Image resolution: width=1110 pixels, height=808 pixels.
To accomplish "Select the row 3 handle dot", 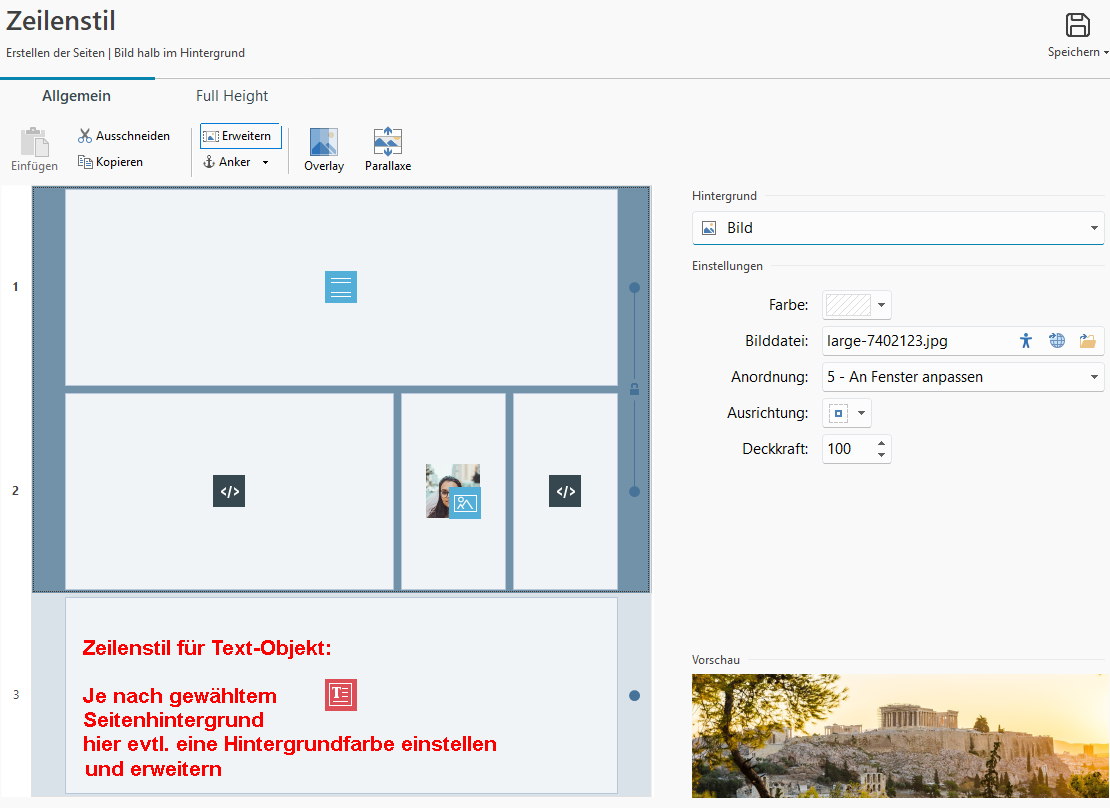I will pos(634,695).
